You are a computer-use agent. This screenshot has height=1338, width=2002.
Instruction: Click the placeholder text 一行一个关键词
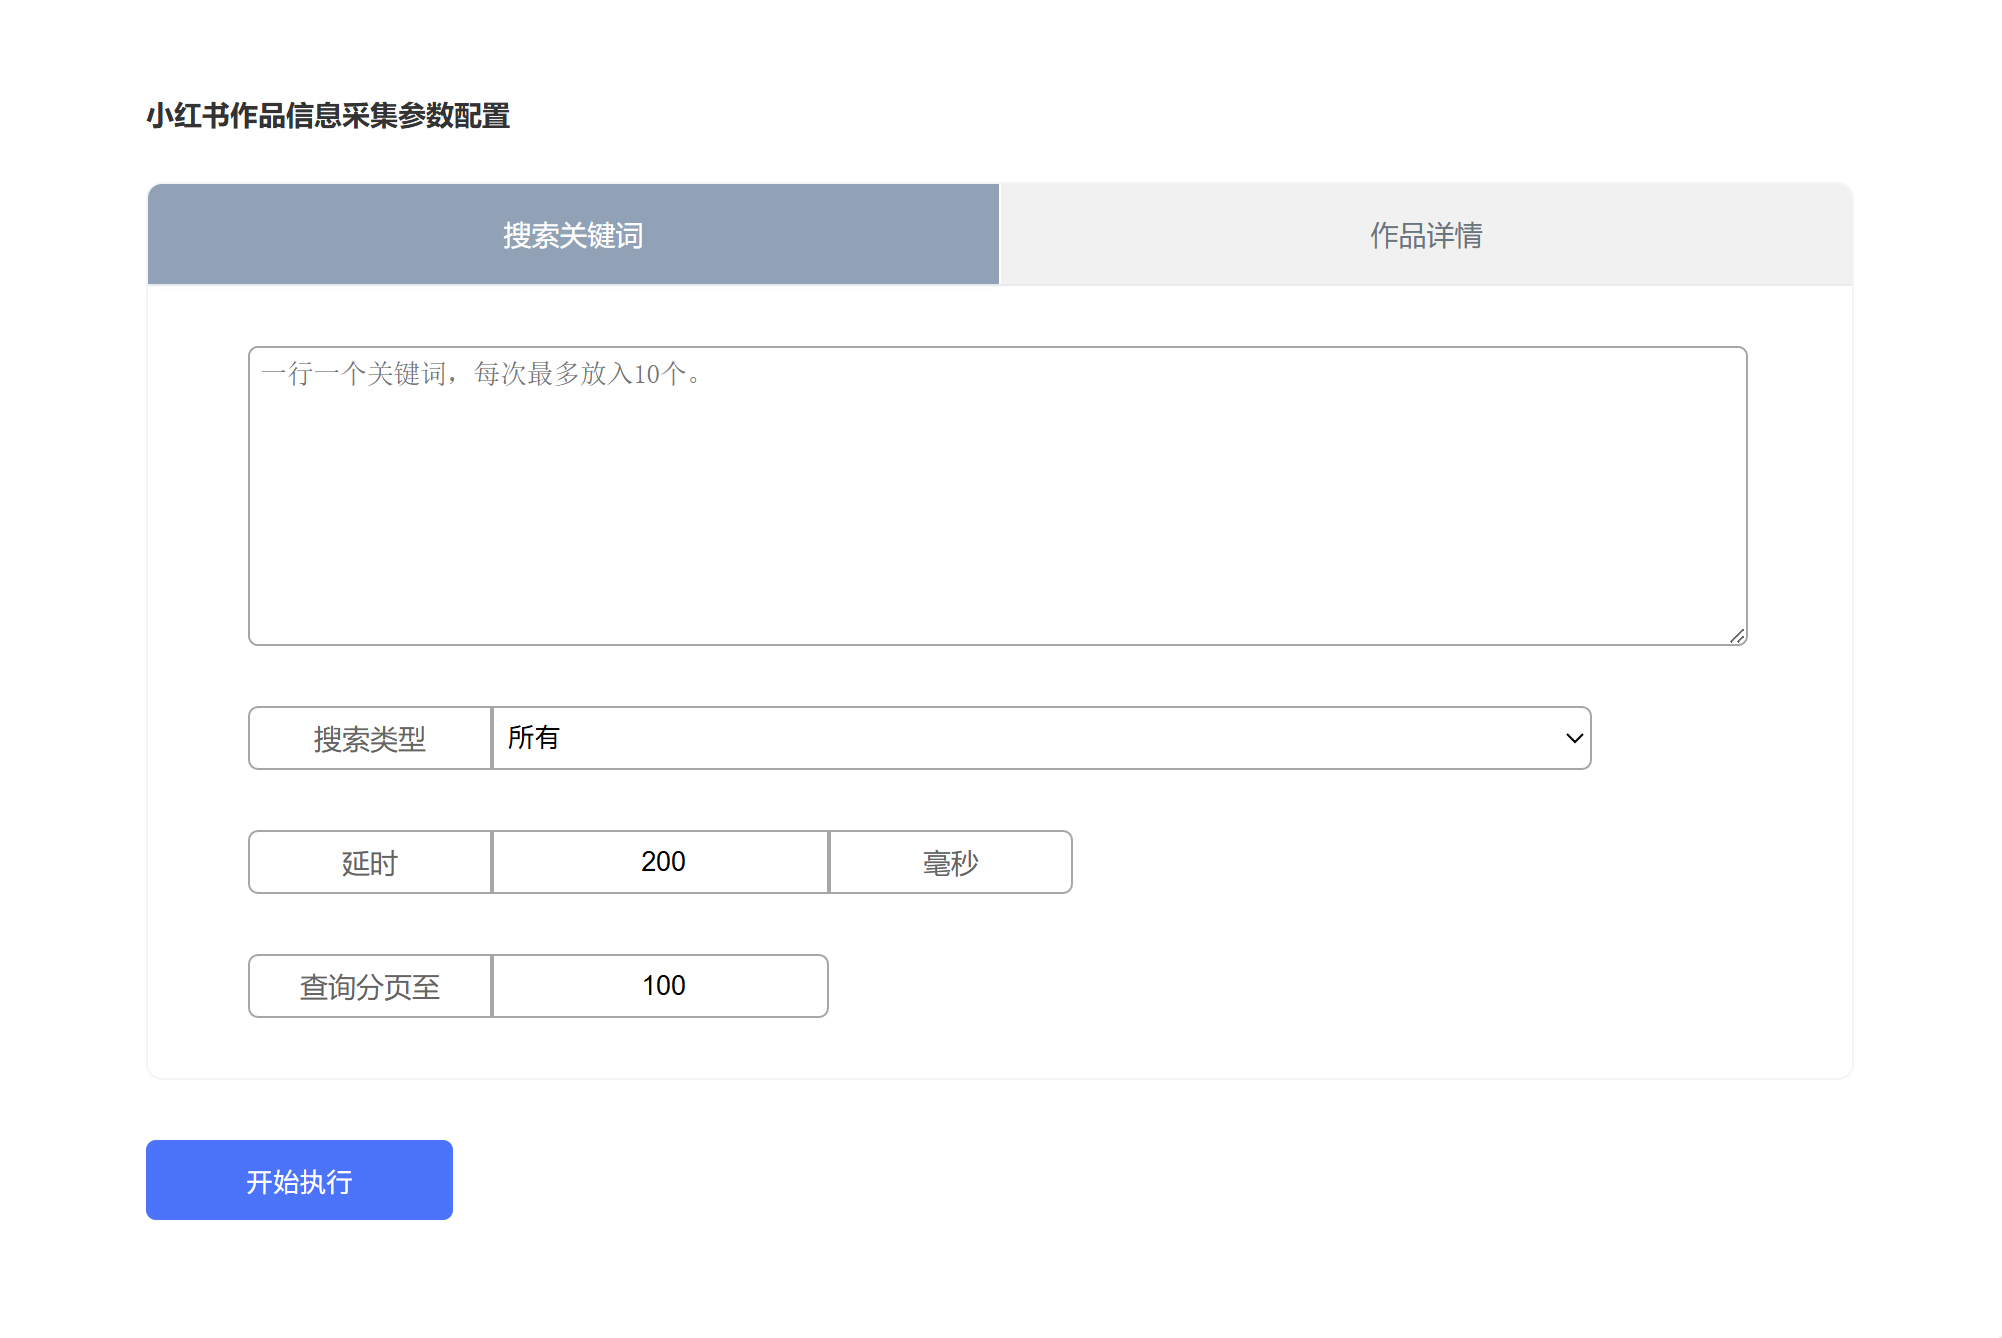click(x=352, y=374)
